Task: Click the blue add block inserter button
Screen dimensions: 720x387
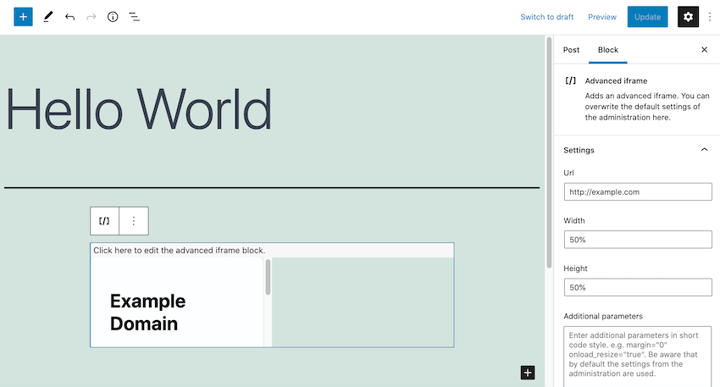Action: 23,17
